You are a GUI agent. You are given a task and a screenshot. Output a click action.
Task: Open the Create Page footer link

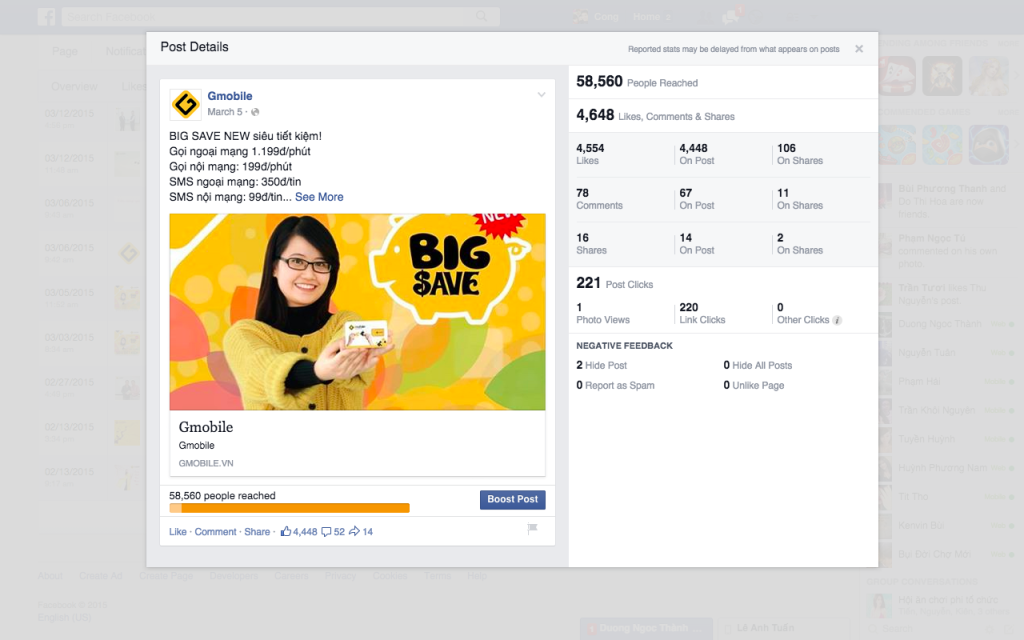click(166, 576)
